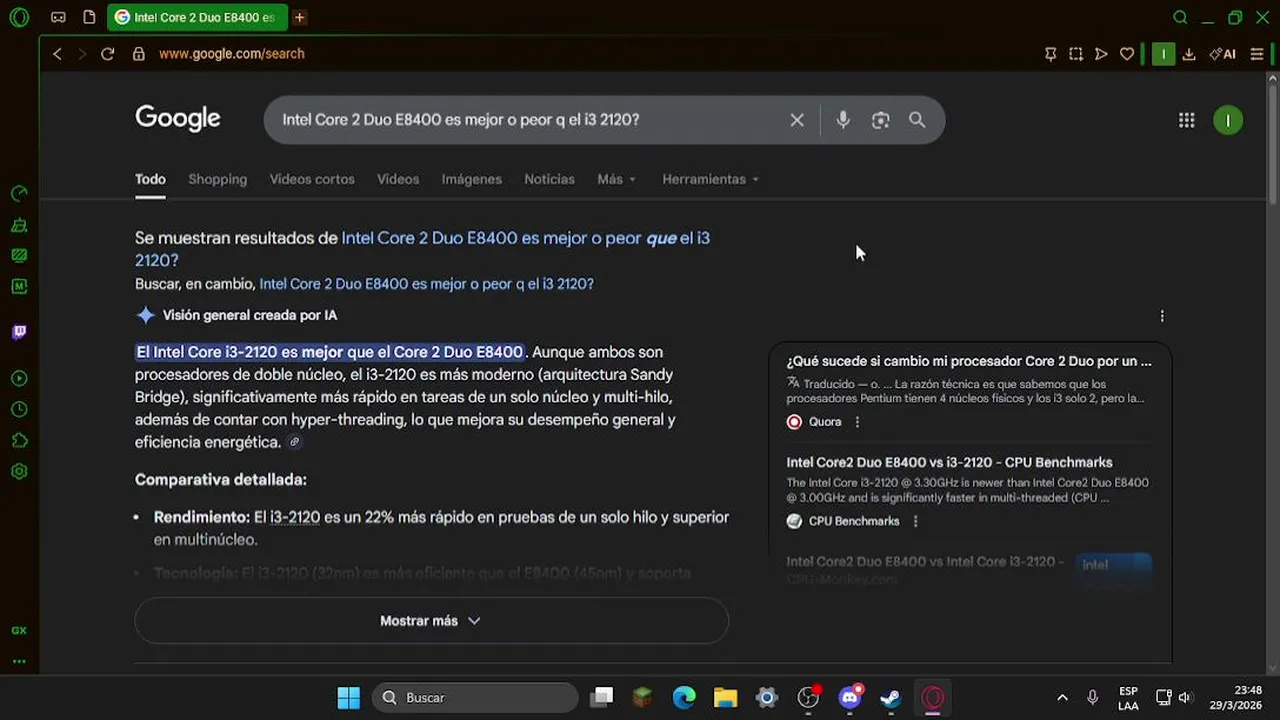Open the Windows Start menu
The height and width of the screenshot is (720, 1280).
click(x=348, y=698)
